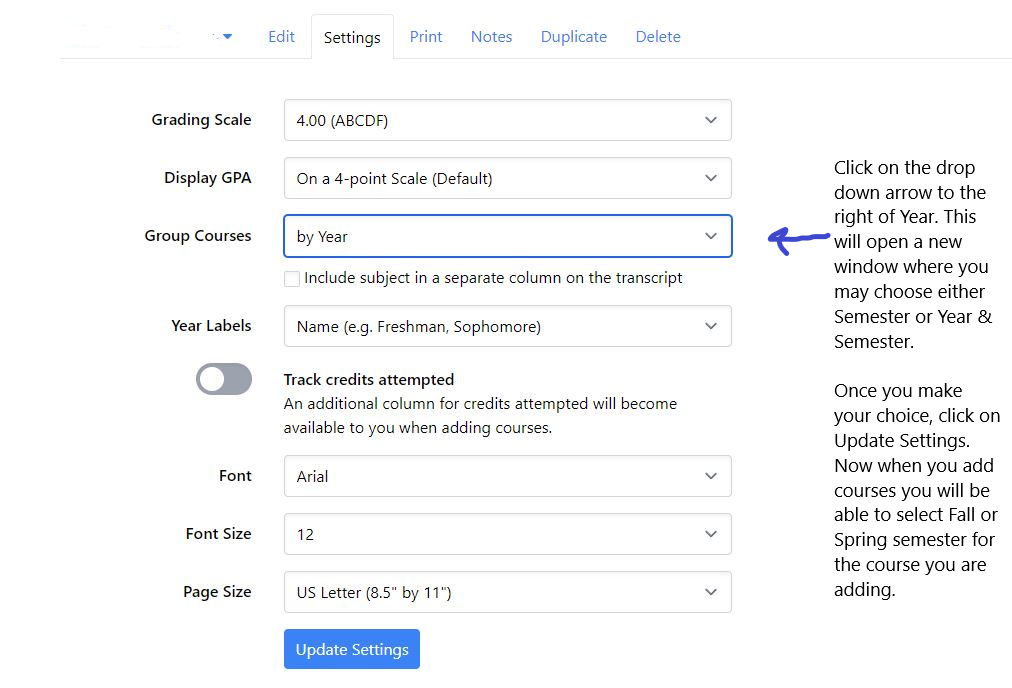Image resolution: width=1012 pixels, height=688 pixels.
Task: Click the chevron arrow in Grading Scale
Action: [x=710, y=120]
